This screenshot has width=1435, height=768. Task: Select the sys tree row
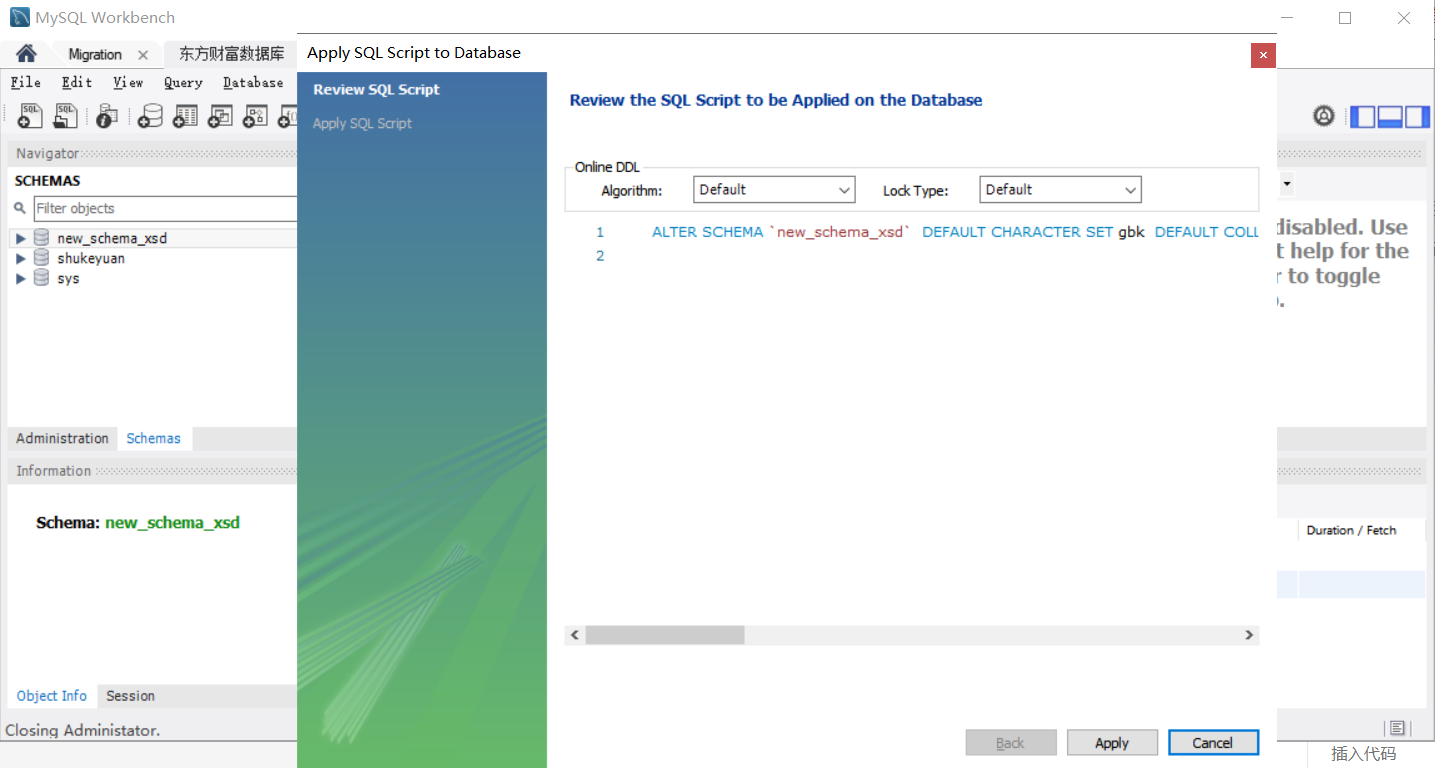tap(154, 278)
